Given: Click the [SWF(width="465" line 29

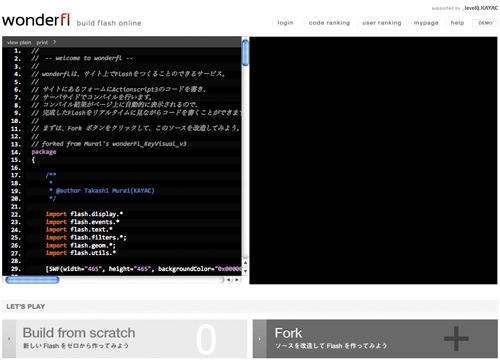Looking at the screenshot, I should pyautogui.click(x=143, y=269).
